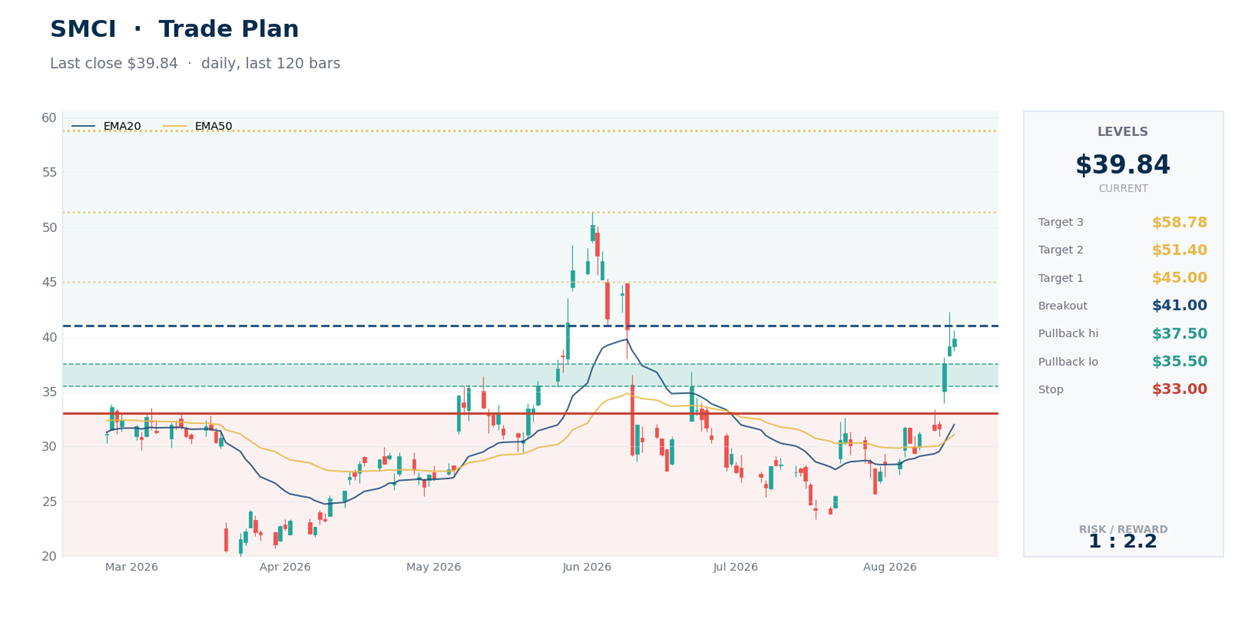Click the 55 y-axis tick label
This screenshot has height=619, width=1248.
pyautogui.click(x=49, y=172)
